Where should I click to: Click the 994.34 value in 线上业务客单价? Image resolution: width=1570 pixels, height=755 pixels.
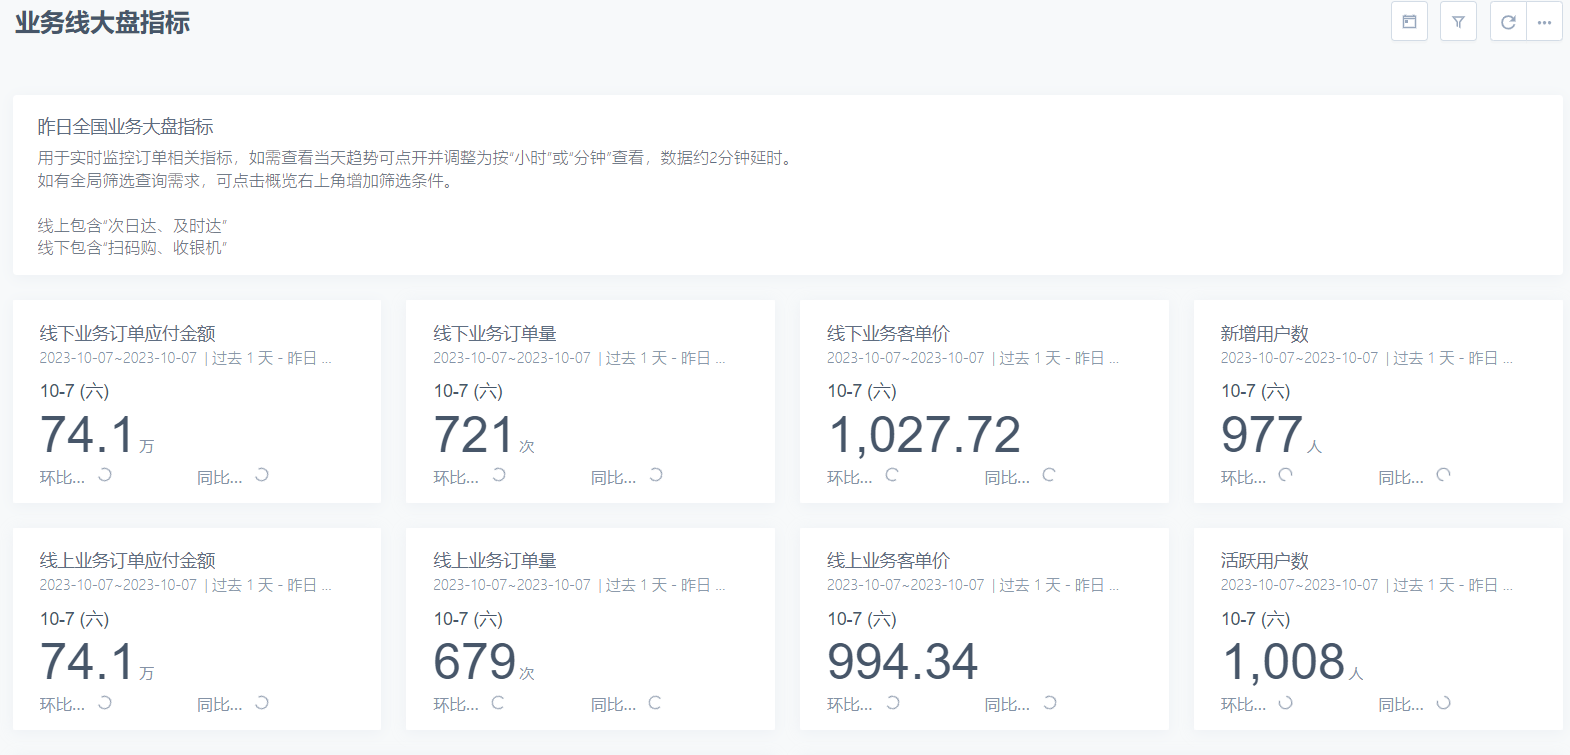[x=902, y=663]
